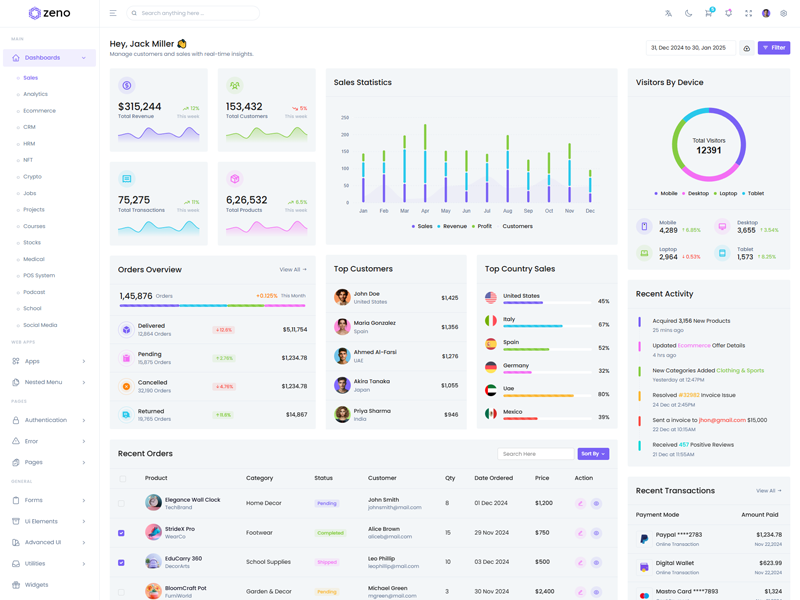Click the Search Here field in Recent Orders
The width and height of the screenshot is (800, 600).
tap(535, 454)
